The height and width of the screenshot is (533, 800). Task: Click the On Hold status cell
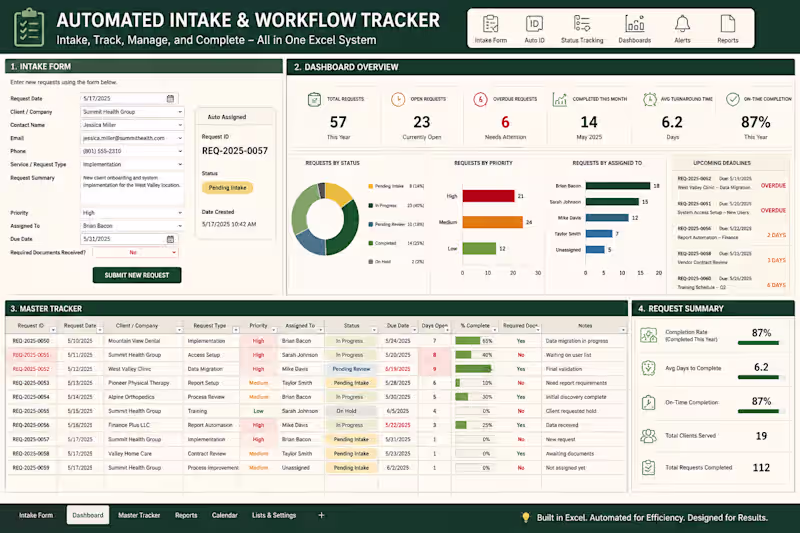pos(351,411)
